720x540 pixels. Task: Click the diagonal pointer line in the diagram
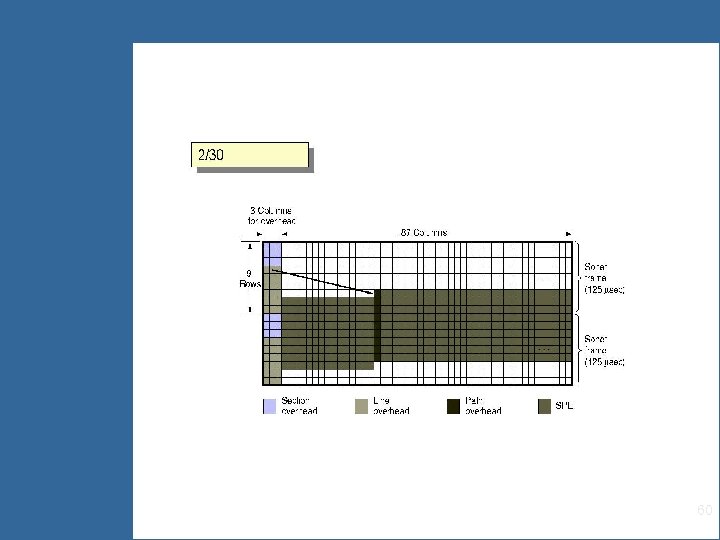[x=322, y=281]
